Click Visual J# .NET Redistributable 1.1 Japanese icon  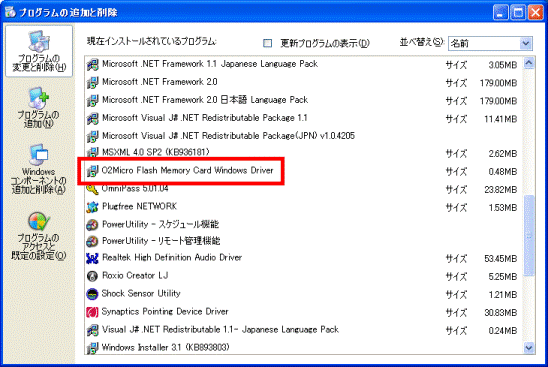(x=92, y=330)
